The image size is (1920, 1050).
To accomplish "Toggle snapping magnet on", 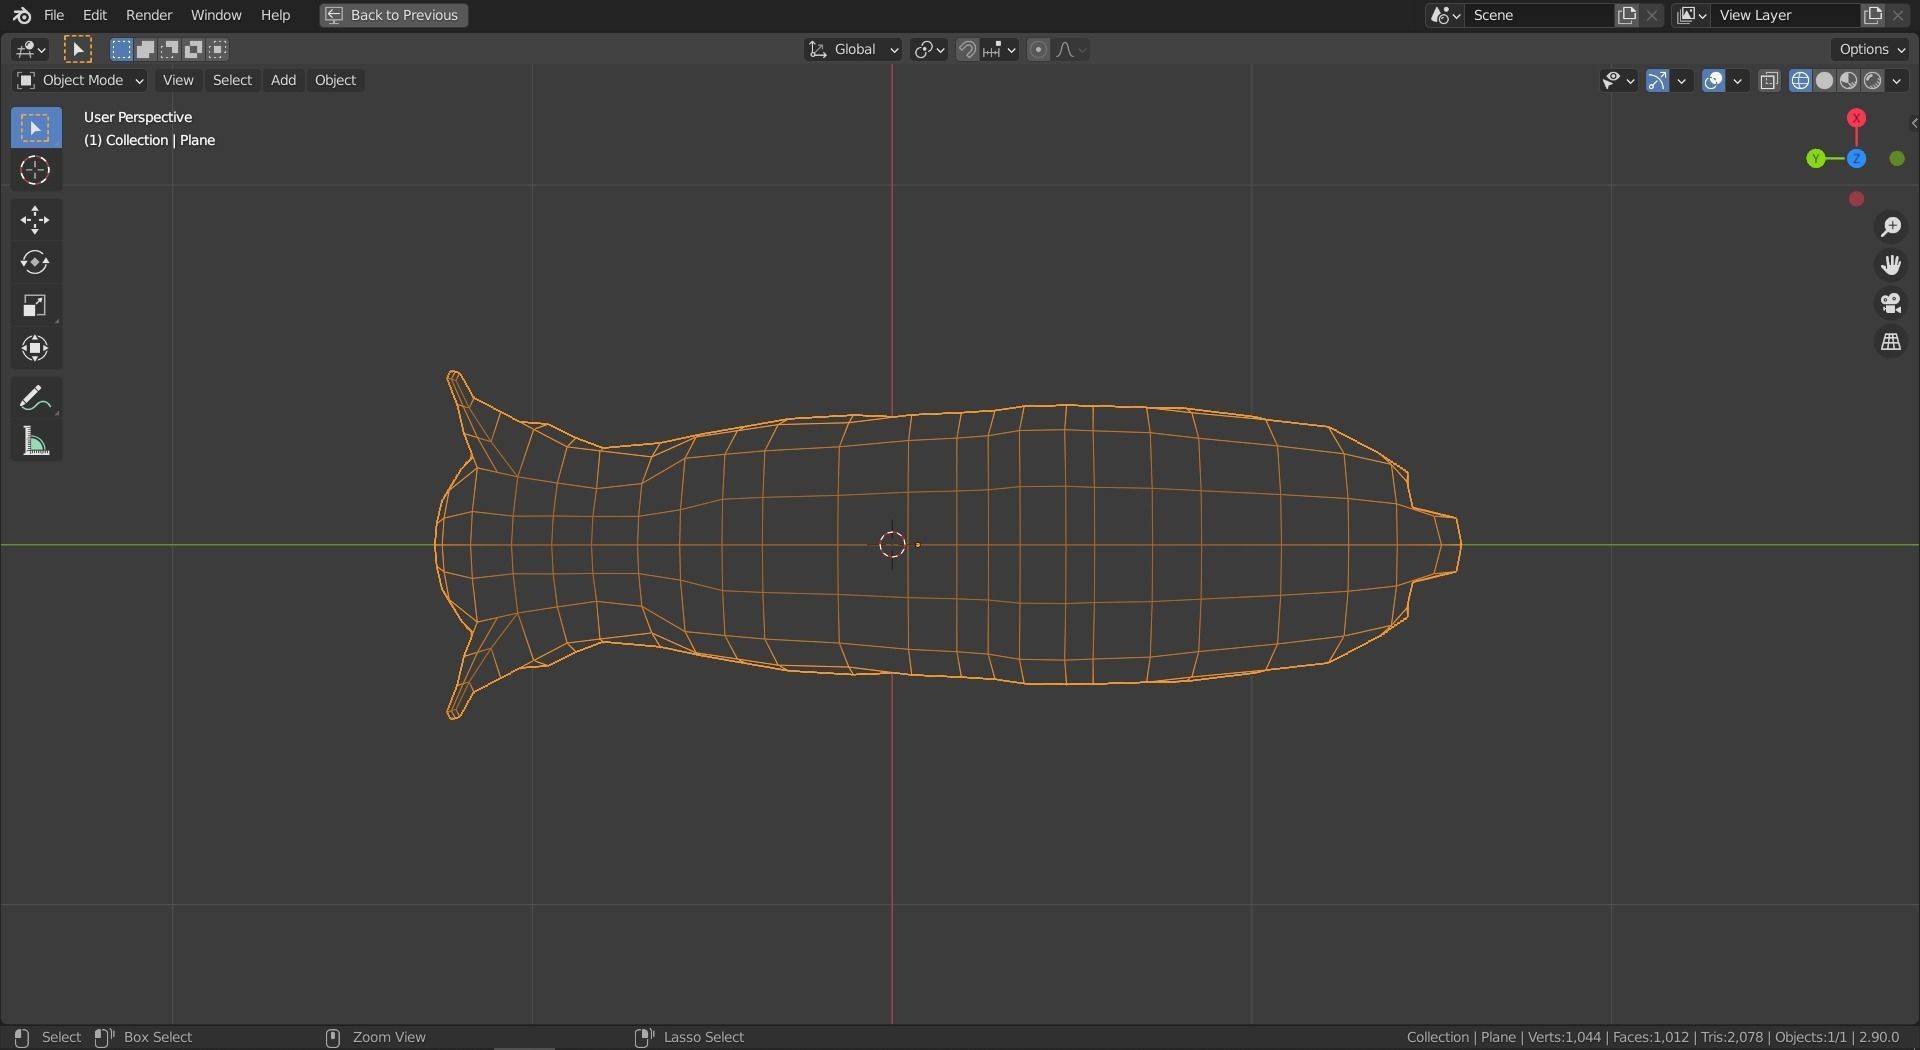I will (967, 50).
